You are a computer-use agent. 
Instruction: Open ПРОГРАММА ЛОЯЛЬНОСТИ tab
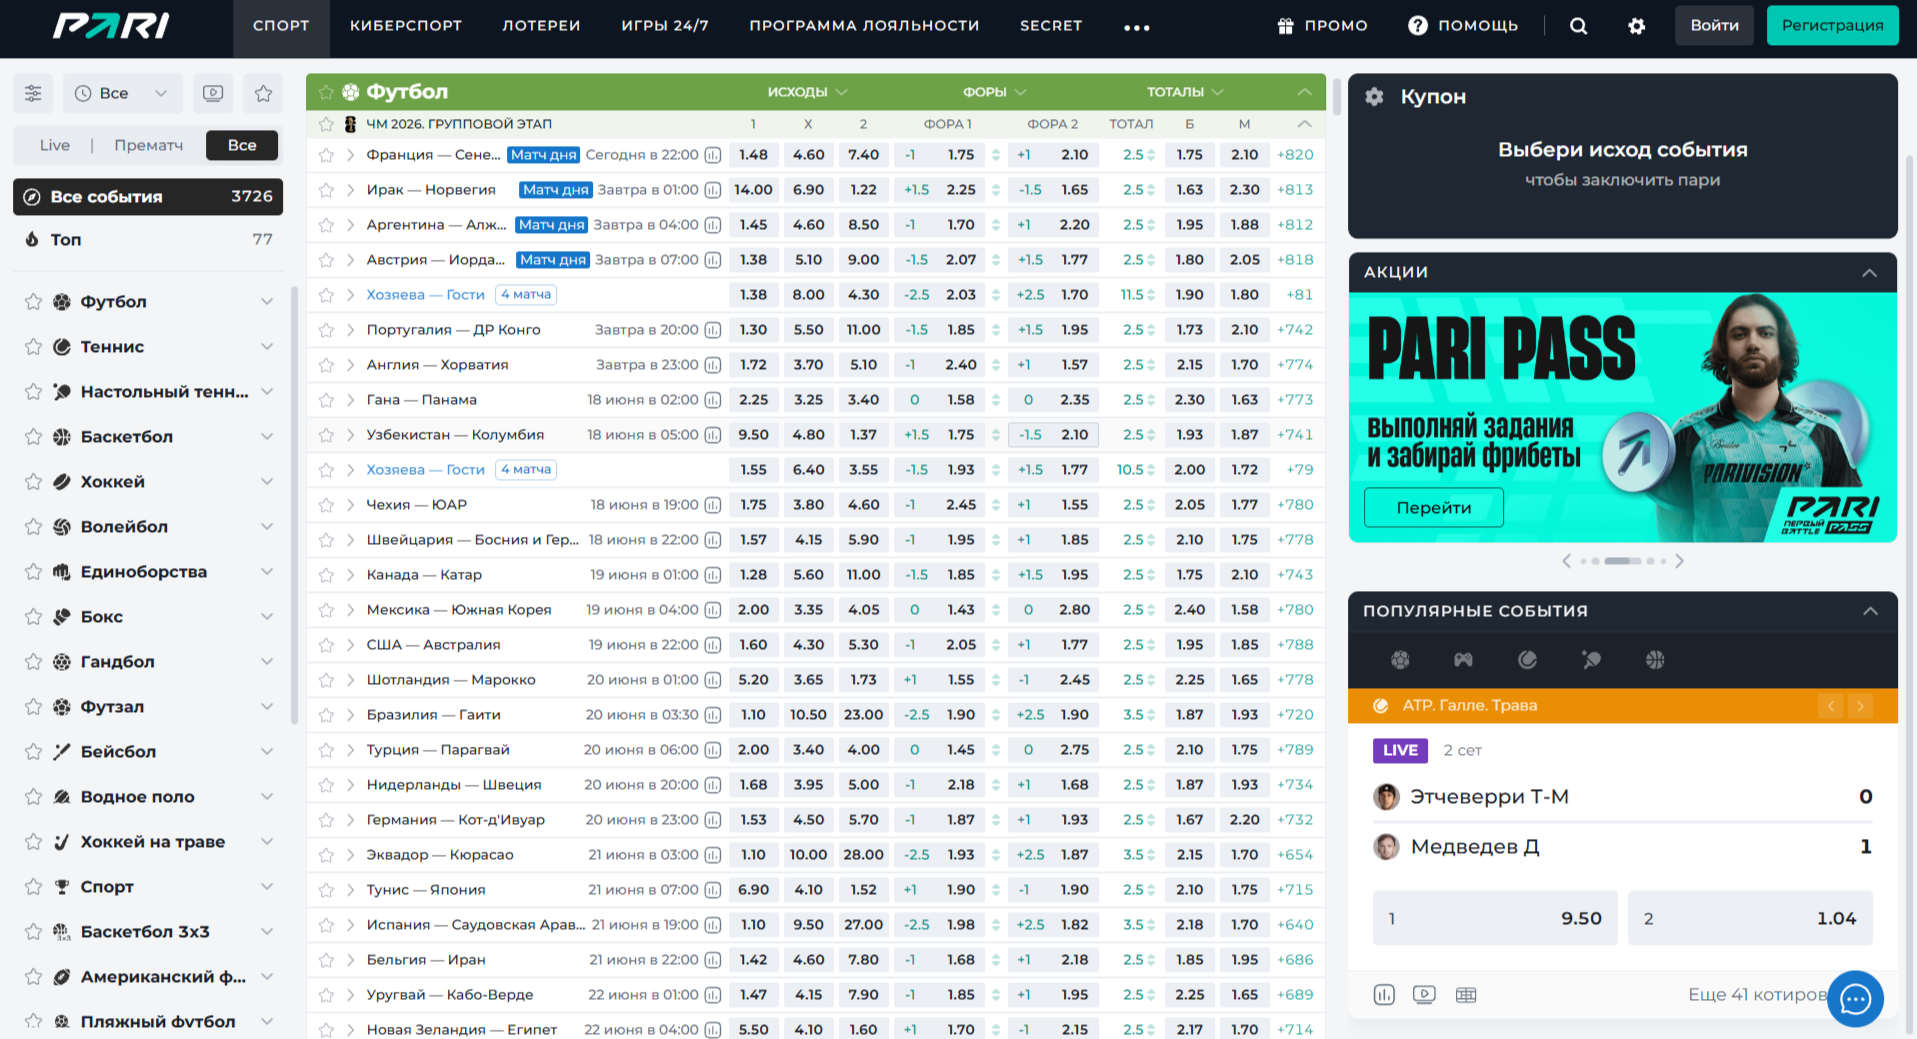click(864, 26)
